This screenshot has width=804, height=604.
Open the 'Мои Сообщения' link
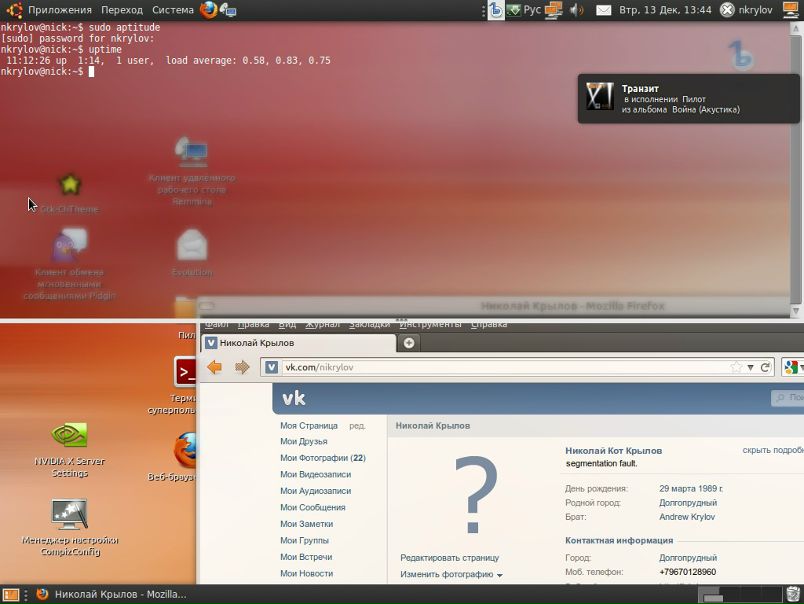click(312, 508)
